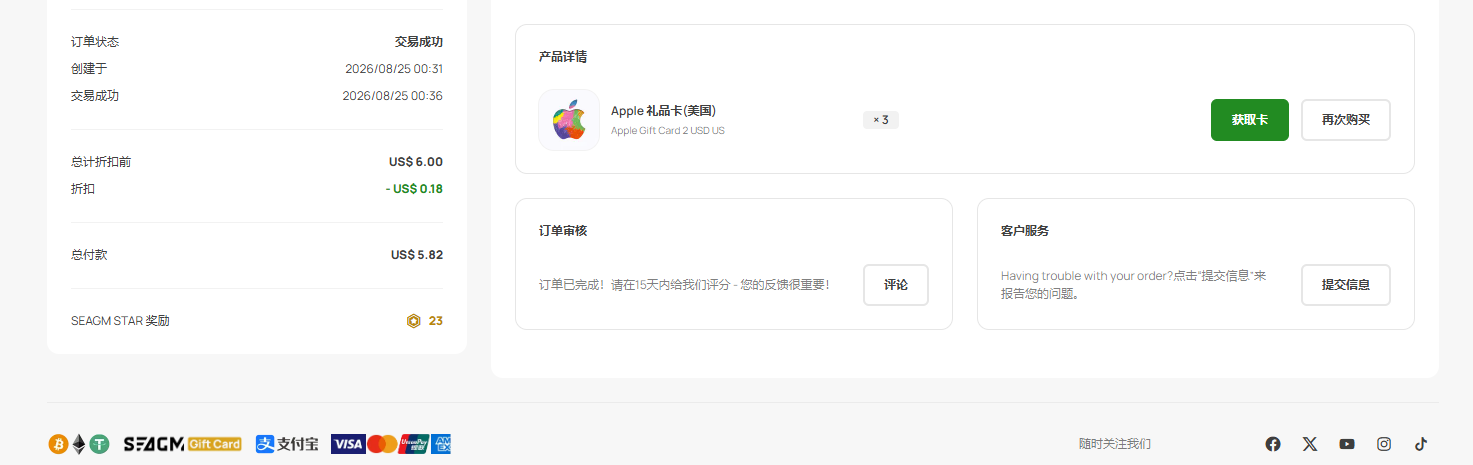Open the X (Twitter) social icon
Viewport: 1473px width, 465px height.
click(1310, 444)
